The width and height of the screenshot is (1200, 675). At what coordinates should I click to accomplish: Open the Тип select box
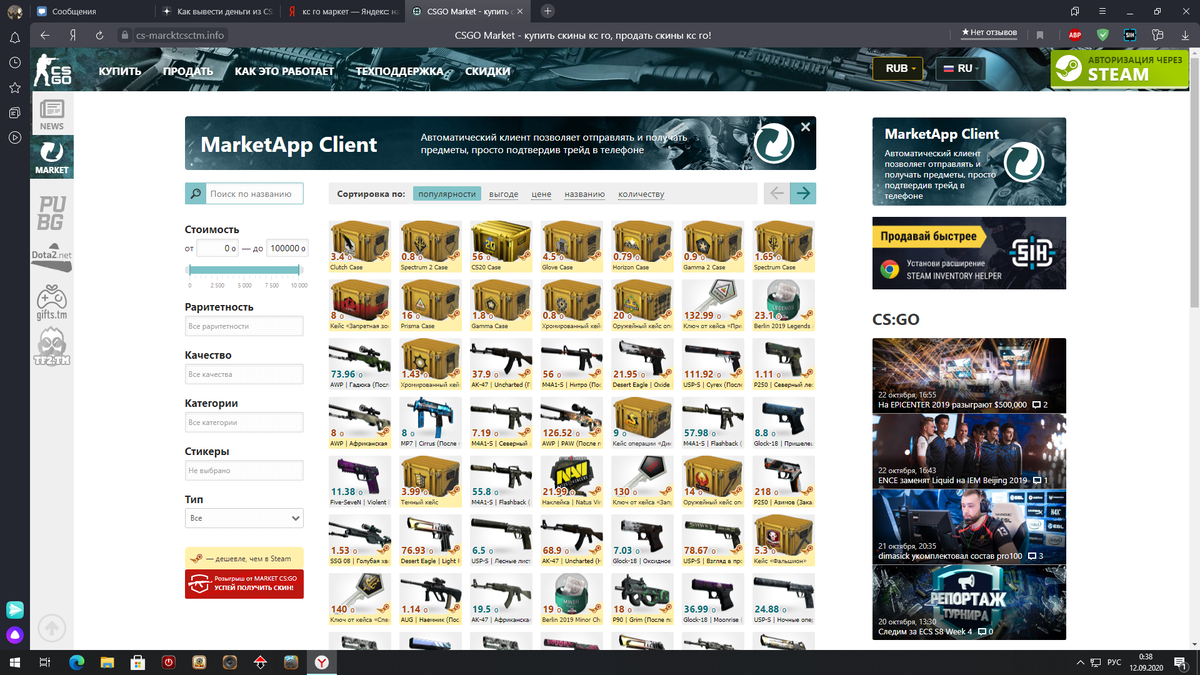244,518
